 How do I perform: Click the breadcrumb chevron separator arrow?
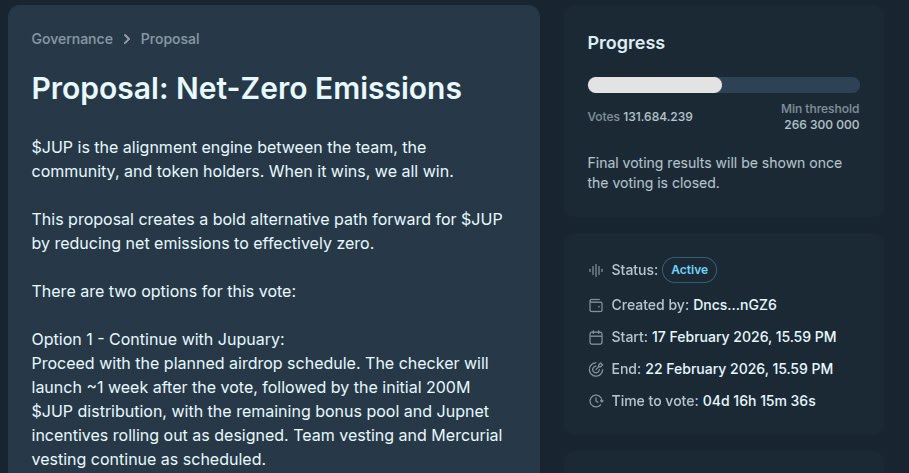point(127,39)
